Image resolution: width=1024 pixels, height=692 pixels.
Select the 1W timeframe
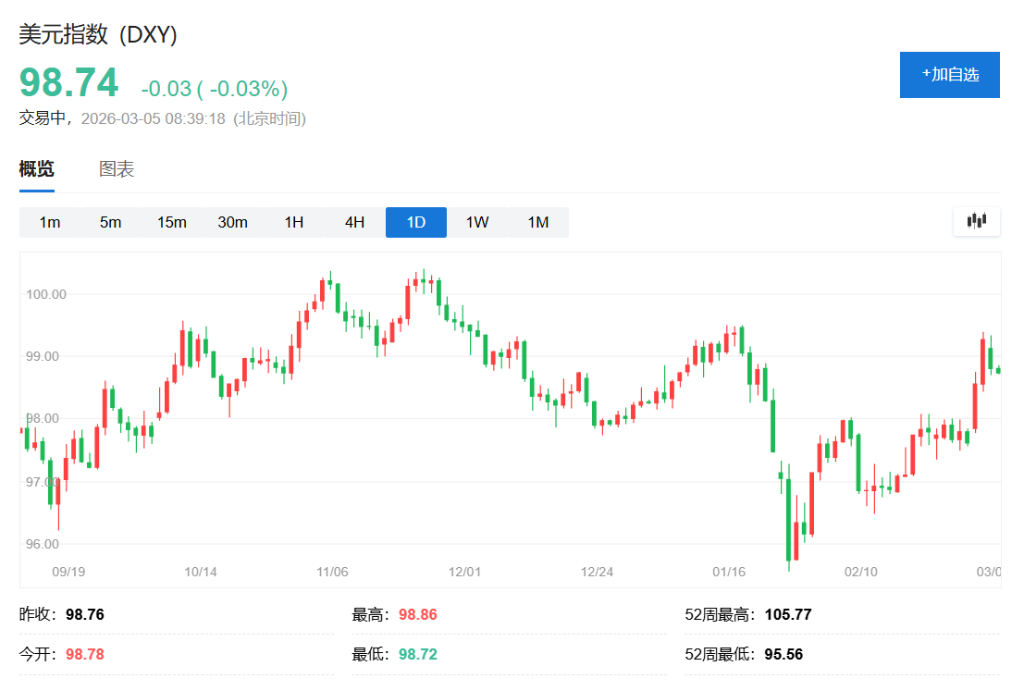click(476, 222)
